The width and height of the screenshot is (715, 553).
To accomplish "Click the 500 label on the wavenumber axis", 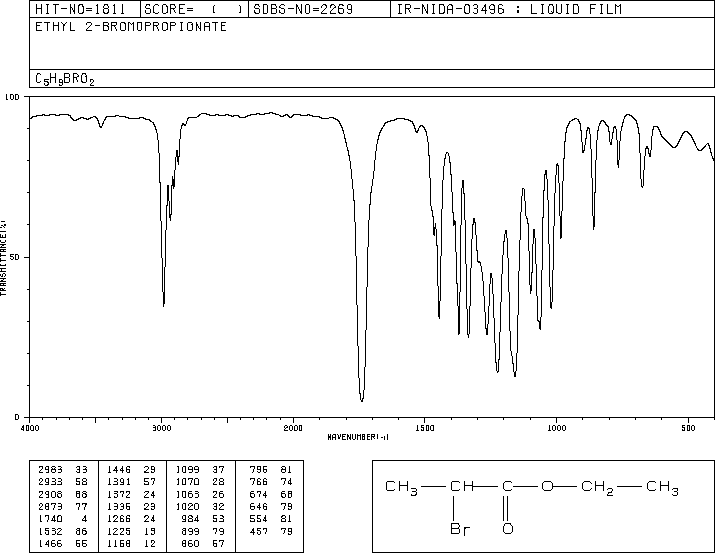I will pyautogui.click(x=688, y=428).
